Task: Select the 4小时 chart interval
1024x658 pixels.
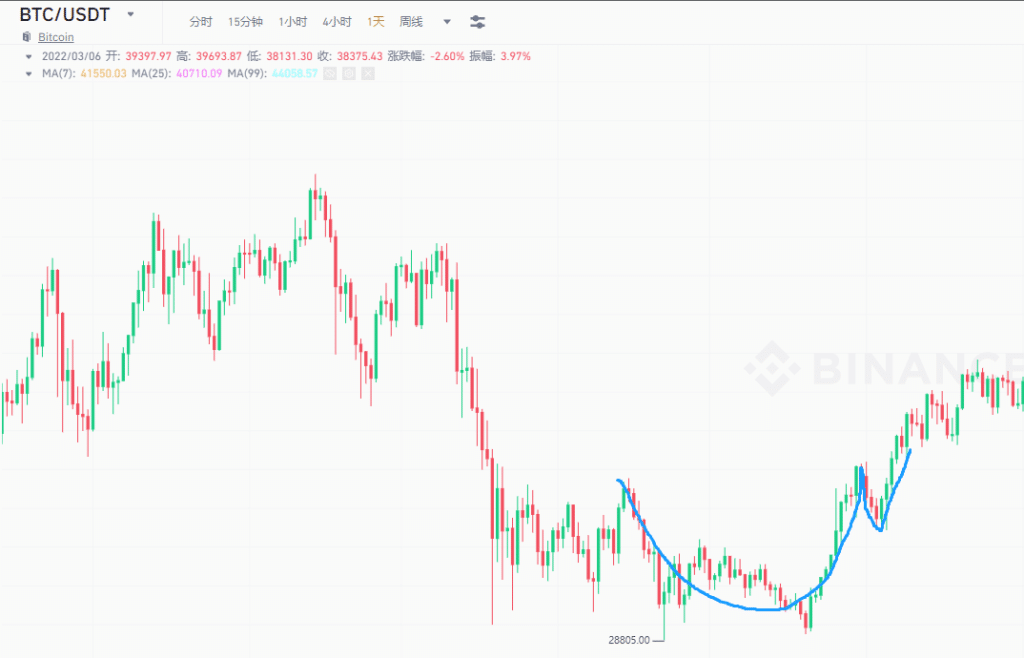Action: click(x=337, y=21)
